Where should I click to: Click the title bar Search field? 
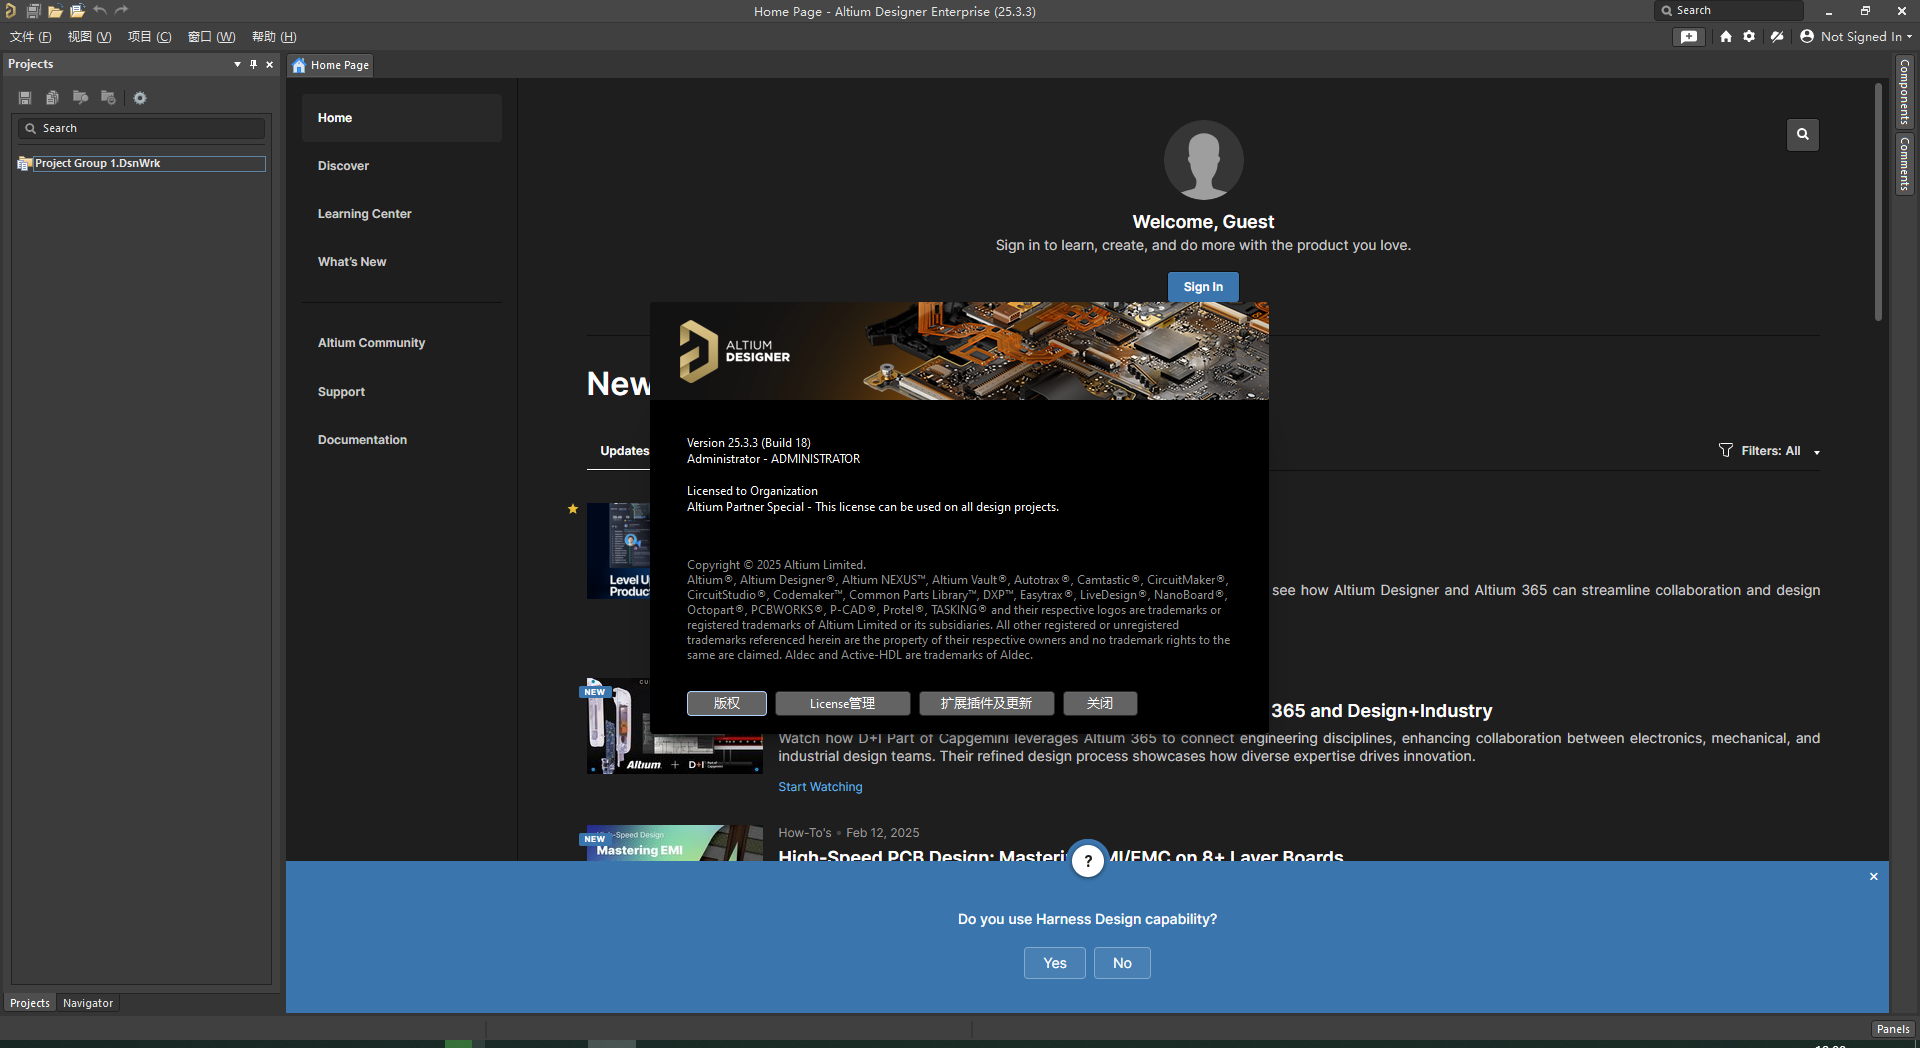pos(1729,11)
